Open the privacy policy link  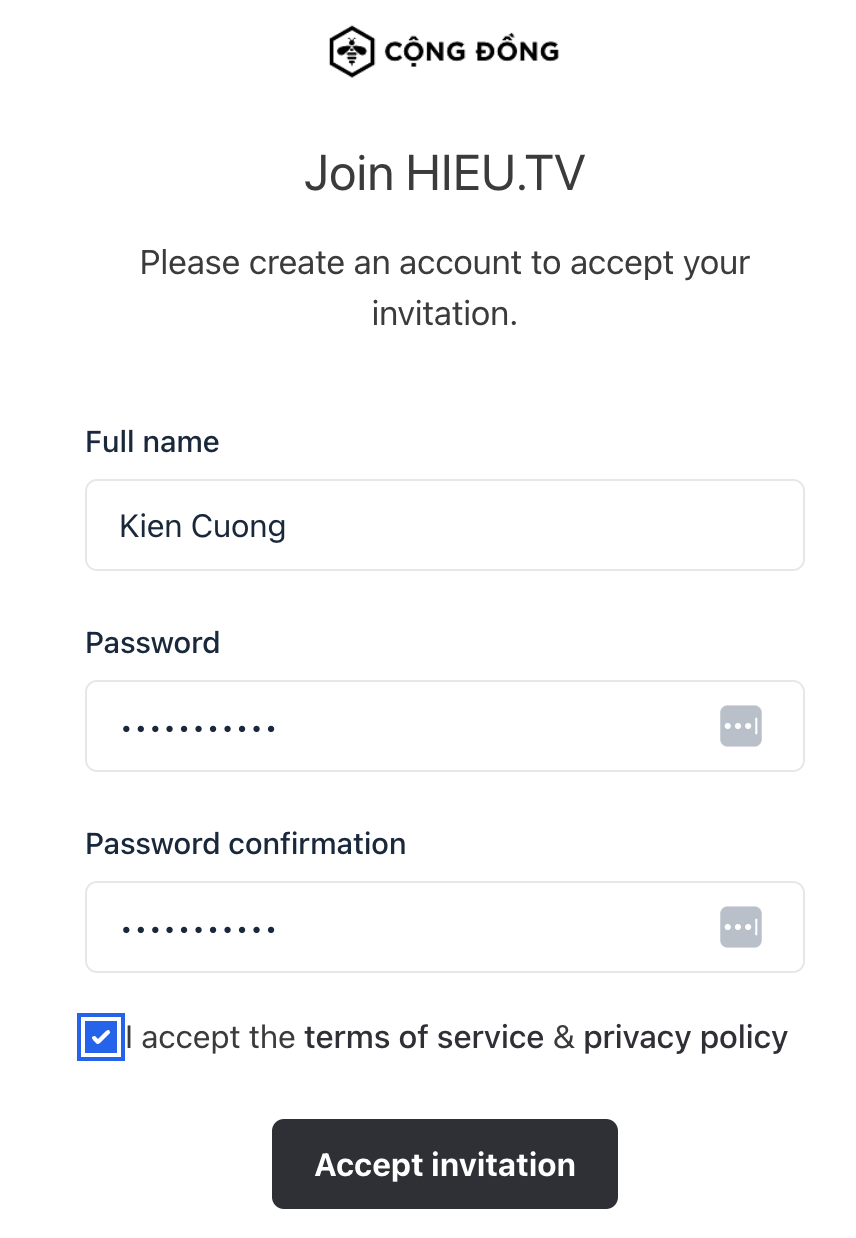click(x=685, y=1038)
